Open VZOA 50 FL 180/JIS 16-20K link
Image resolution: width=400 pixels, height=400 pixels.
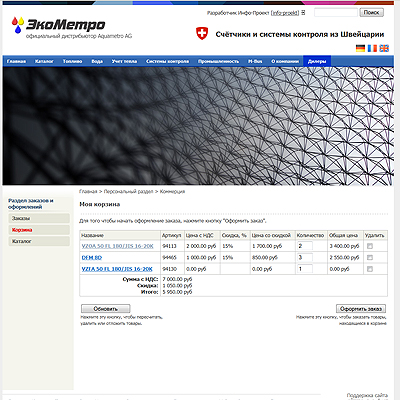[x=117, y=246]
